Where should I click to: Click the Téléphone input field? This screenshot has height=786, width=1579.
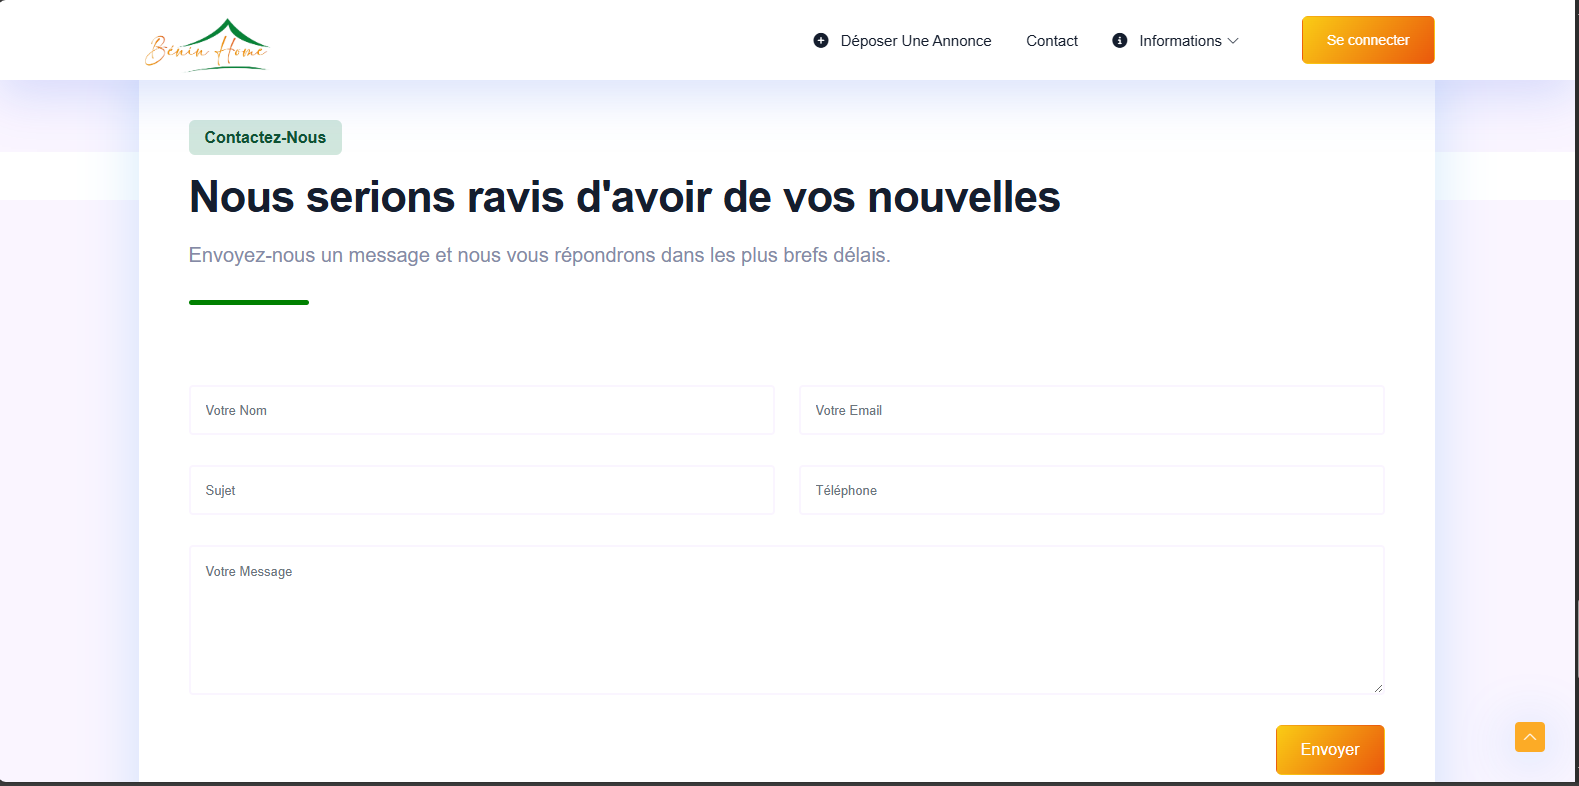(1091, 490)
